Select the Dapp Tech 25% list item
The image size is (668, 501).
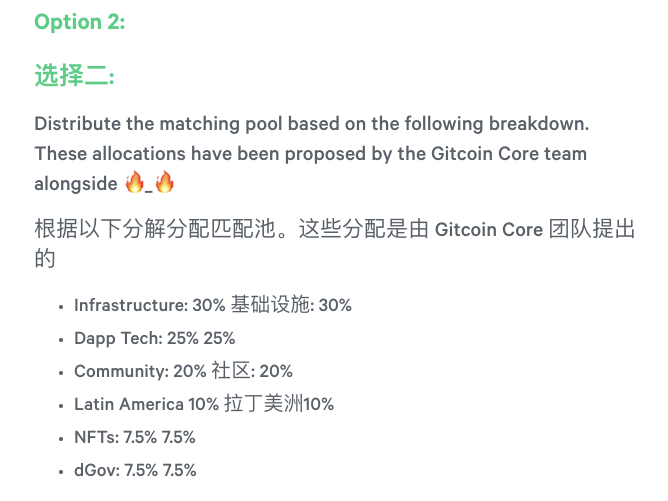coord(154,338)
